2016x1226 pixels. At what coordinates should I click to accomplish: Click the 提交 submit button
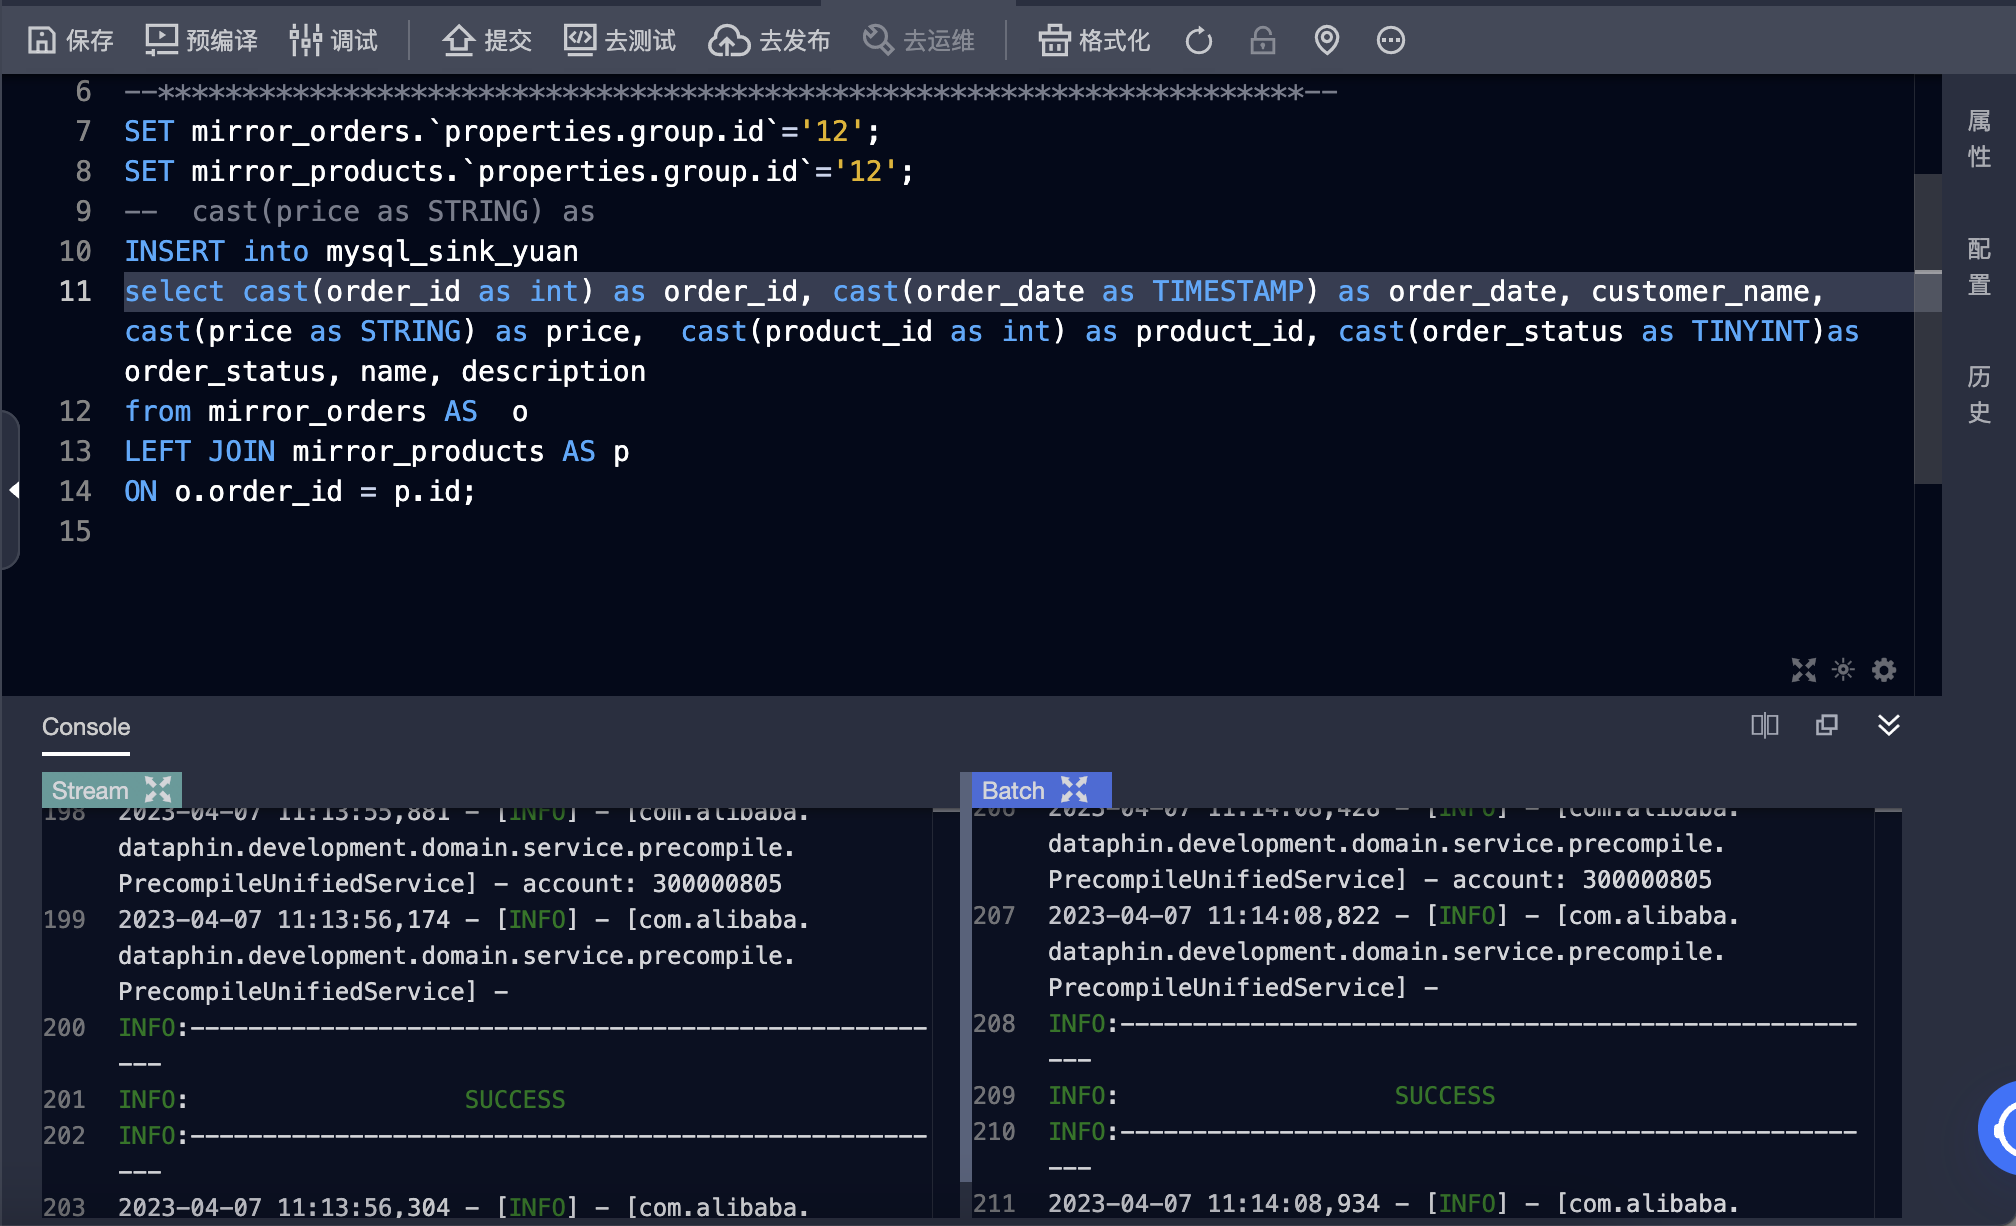[x=487, y=40]
